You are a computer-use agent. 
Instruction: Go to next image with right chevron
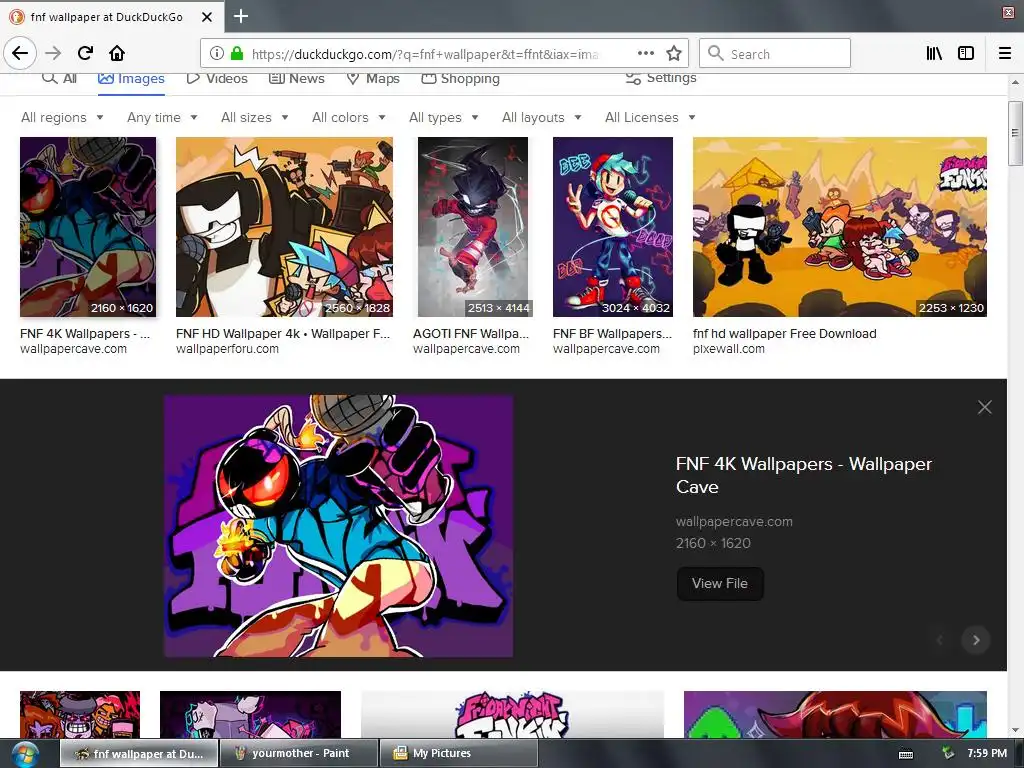976,640
